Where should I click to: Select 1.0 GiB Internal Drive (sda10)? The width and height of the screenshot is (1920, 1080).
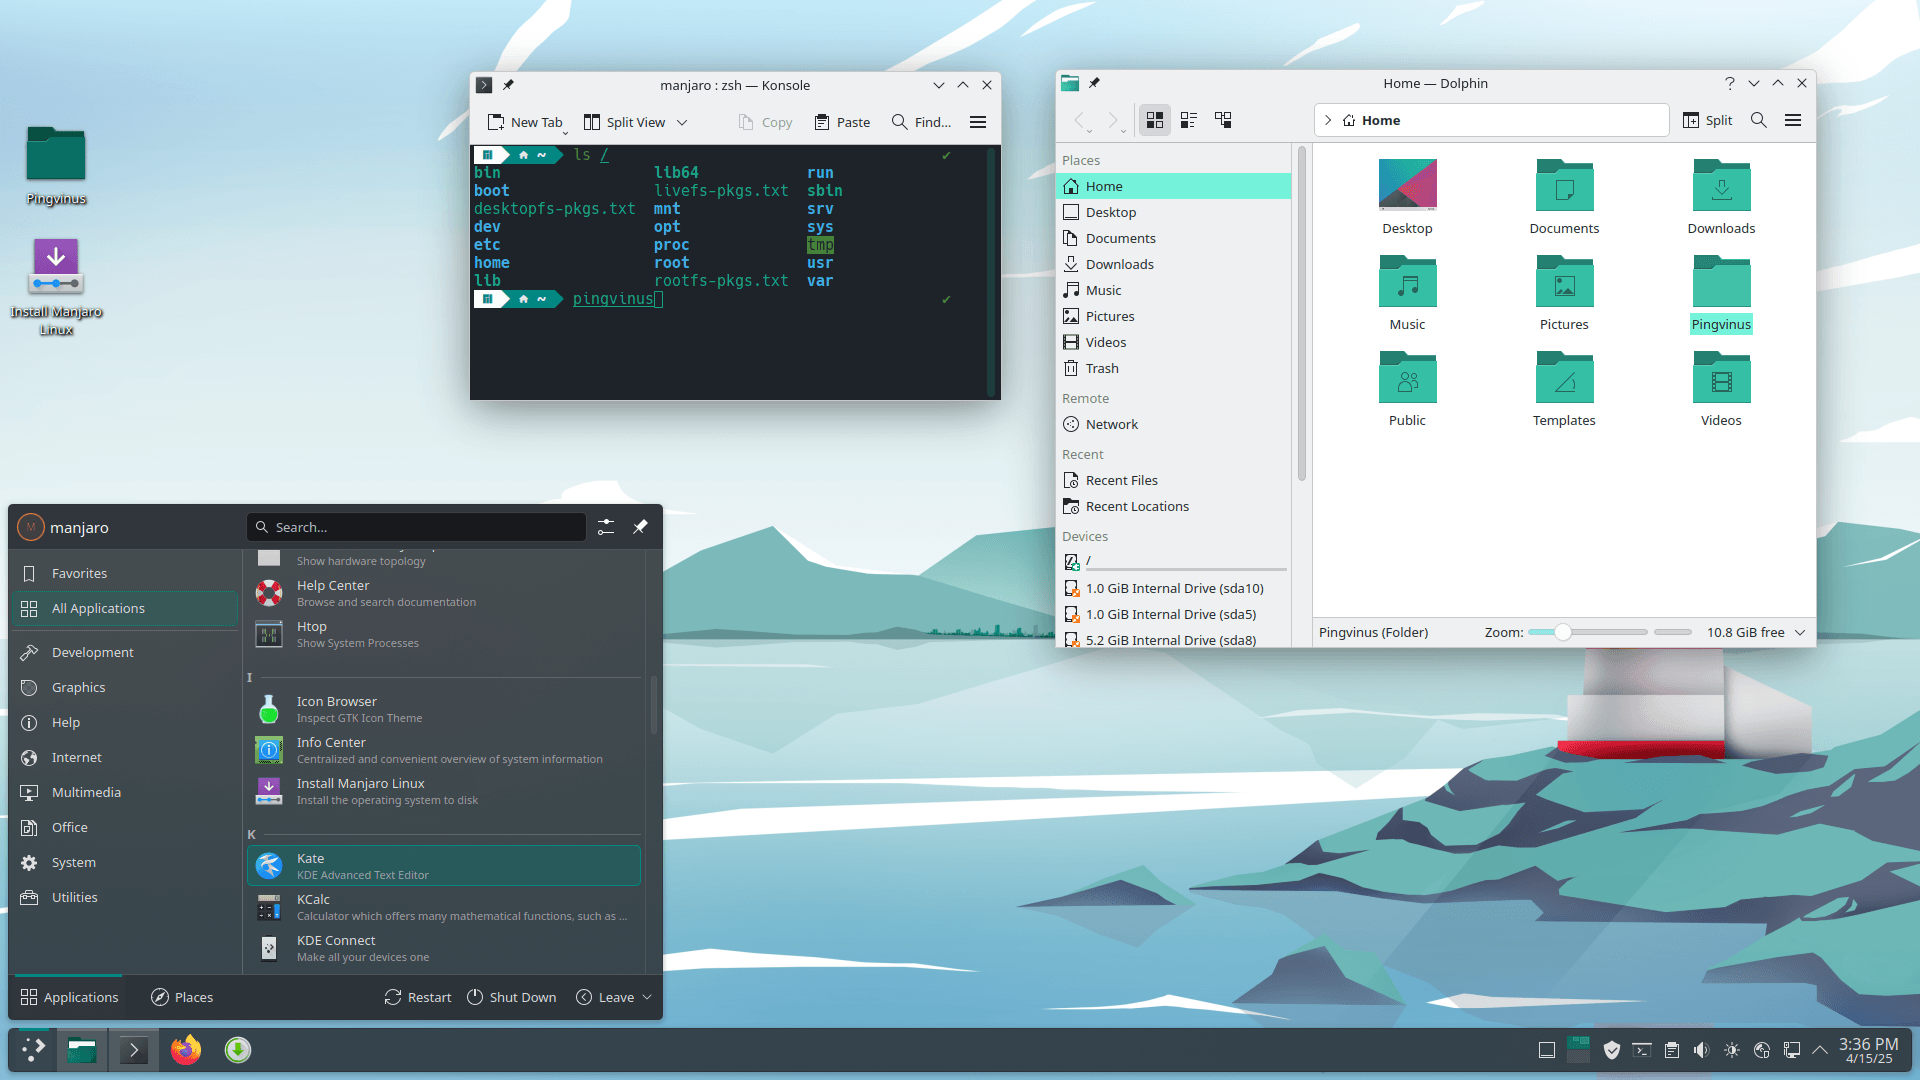(1173, 588)
